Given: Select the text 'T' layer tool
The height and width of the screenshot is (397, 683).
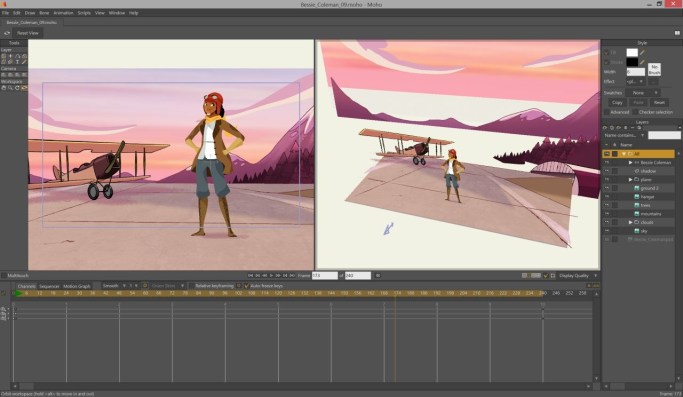Looking at the screenshot, I should point(17,62).
